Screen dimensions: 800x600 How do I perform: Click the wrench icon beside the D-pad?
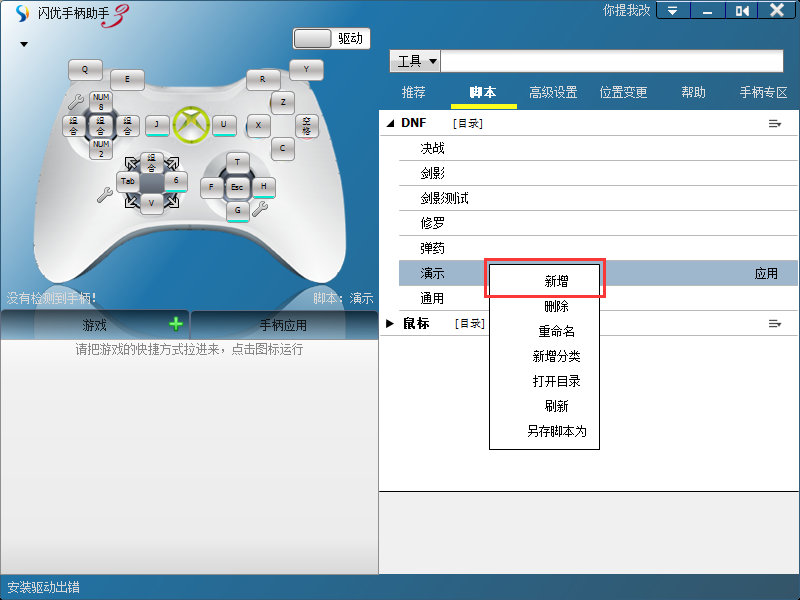coord(105,195)
